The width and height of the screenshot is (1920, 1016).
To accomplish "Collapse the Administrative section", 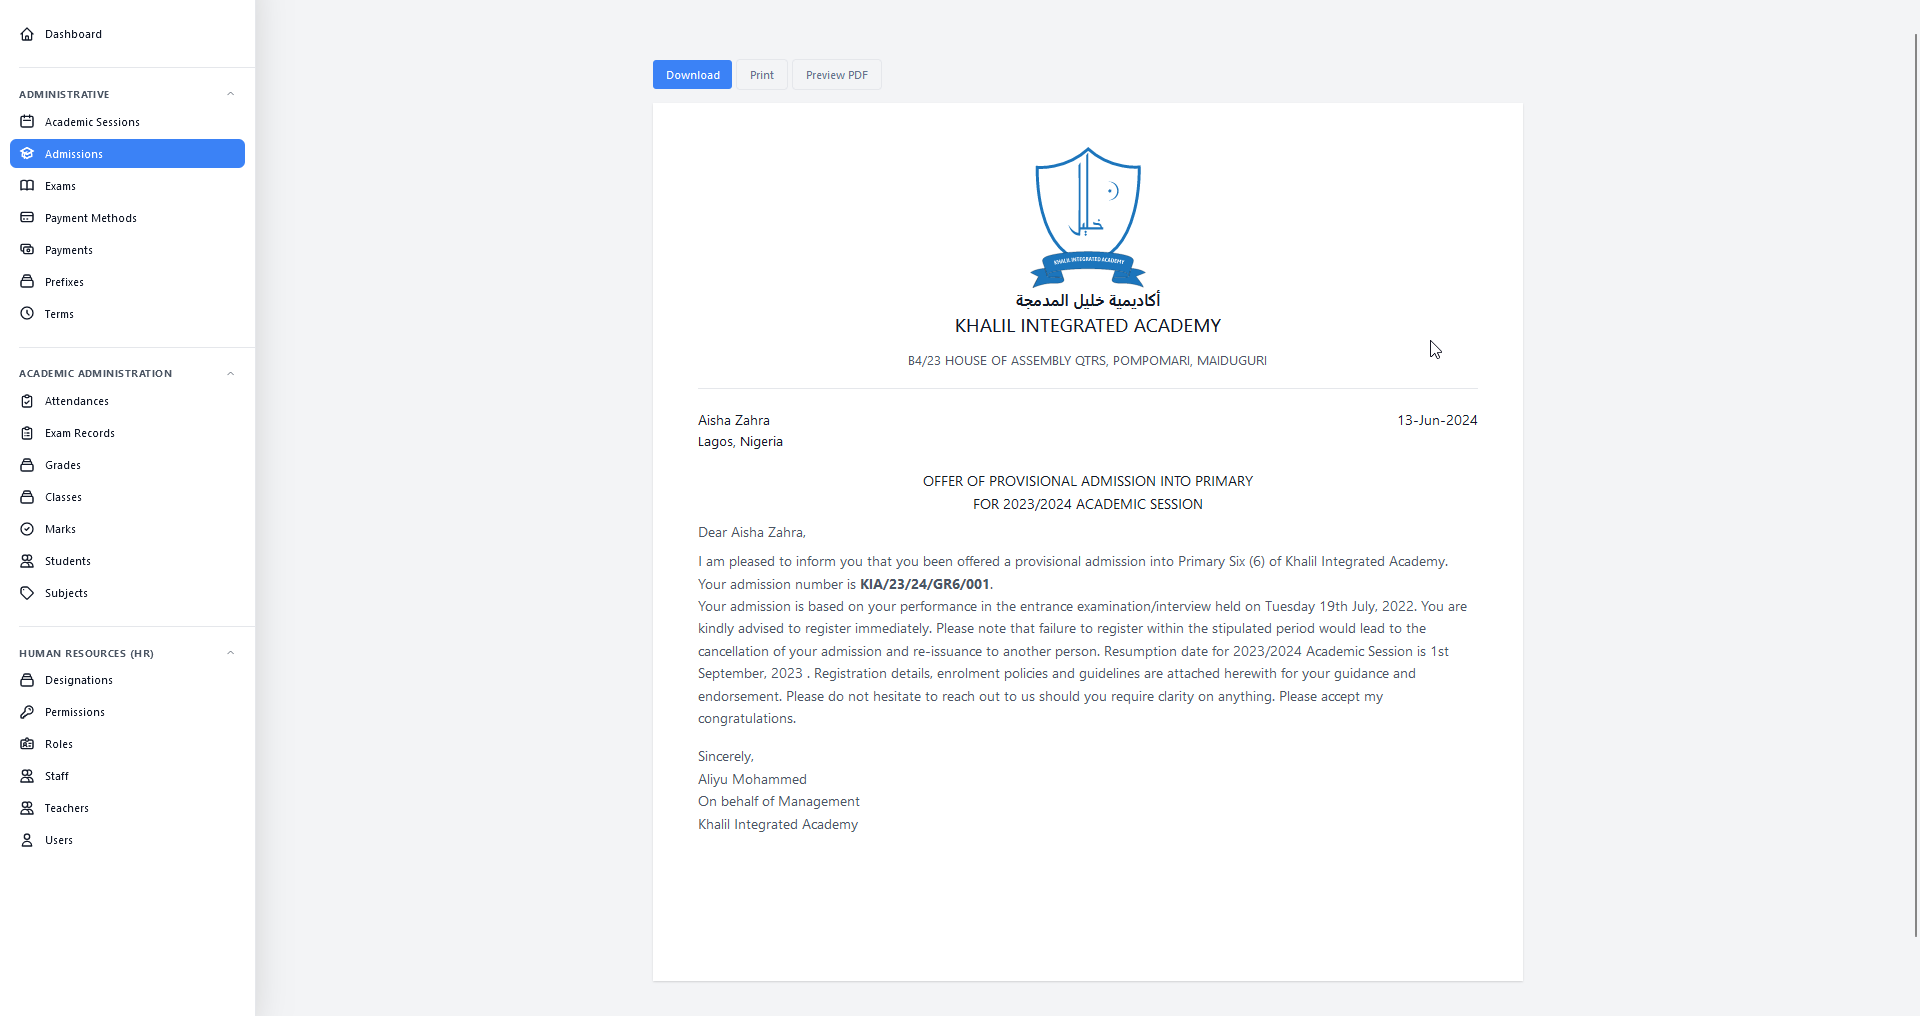I will 230,93.
